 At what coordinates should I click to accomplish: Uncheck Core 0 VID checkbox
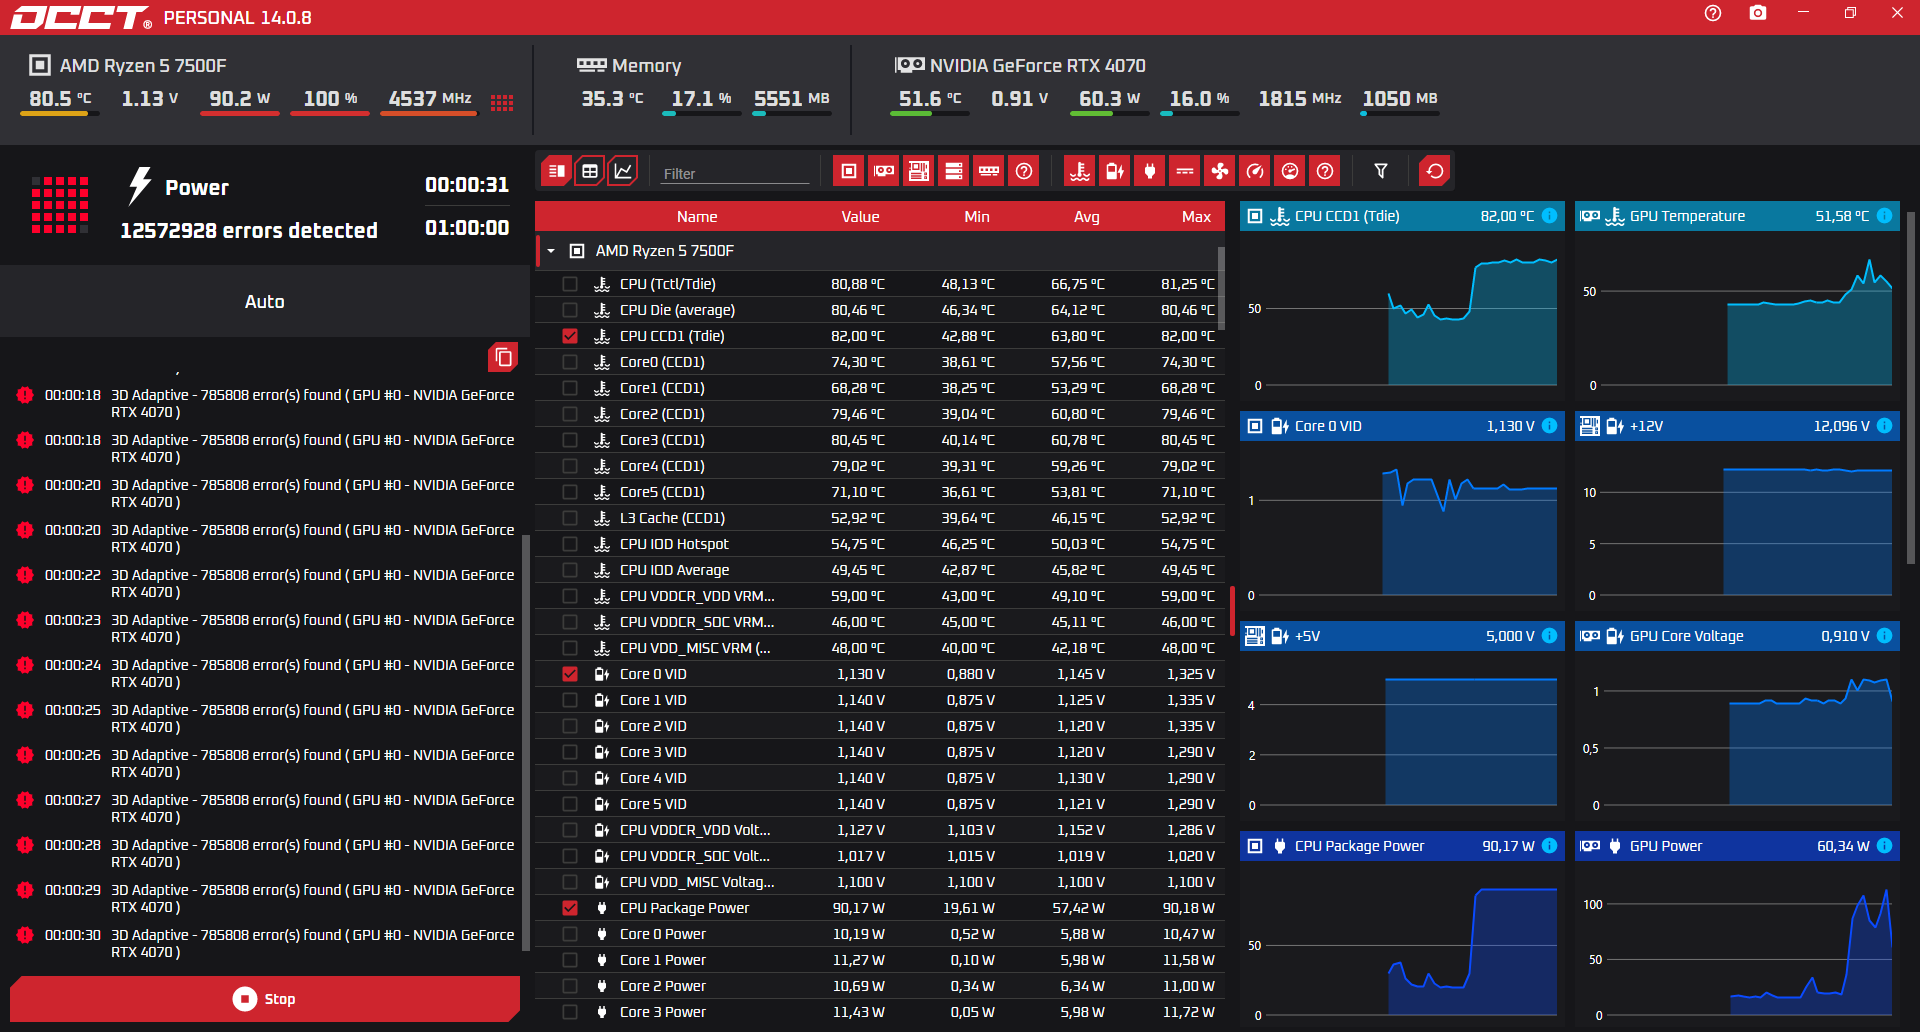click(x=570, y=674)
